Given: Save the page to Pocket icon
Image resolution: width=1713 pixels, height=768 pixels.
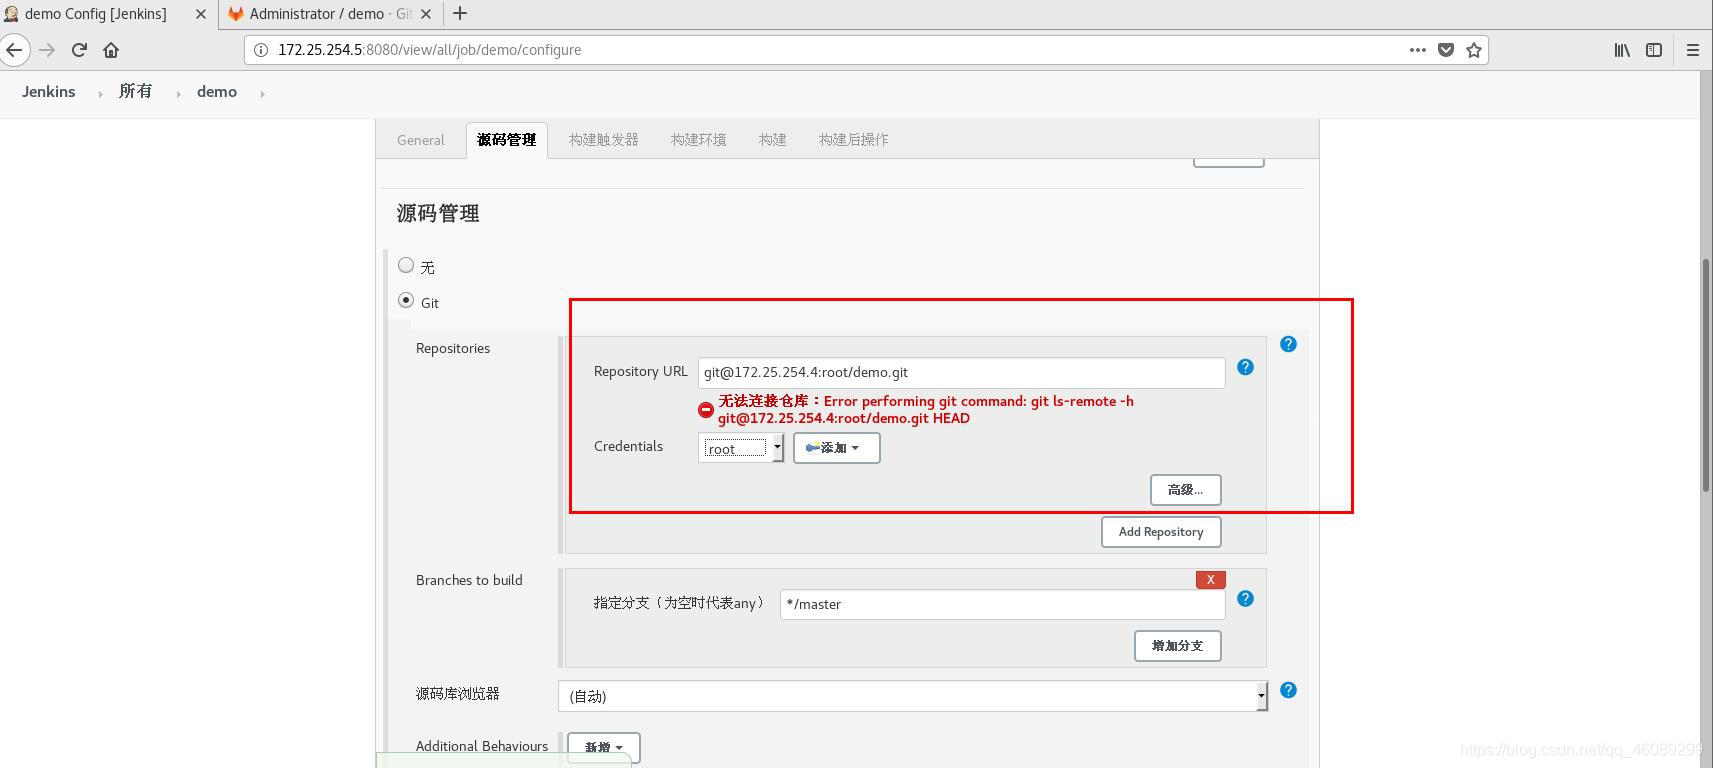Looking at the screenshot, I should point(1445,50).
